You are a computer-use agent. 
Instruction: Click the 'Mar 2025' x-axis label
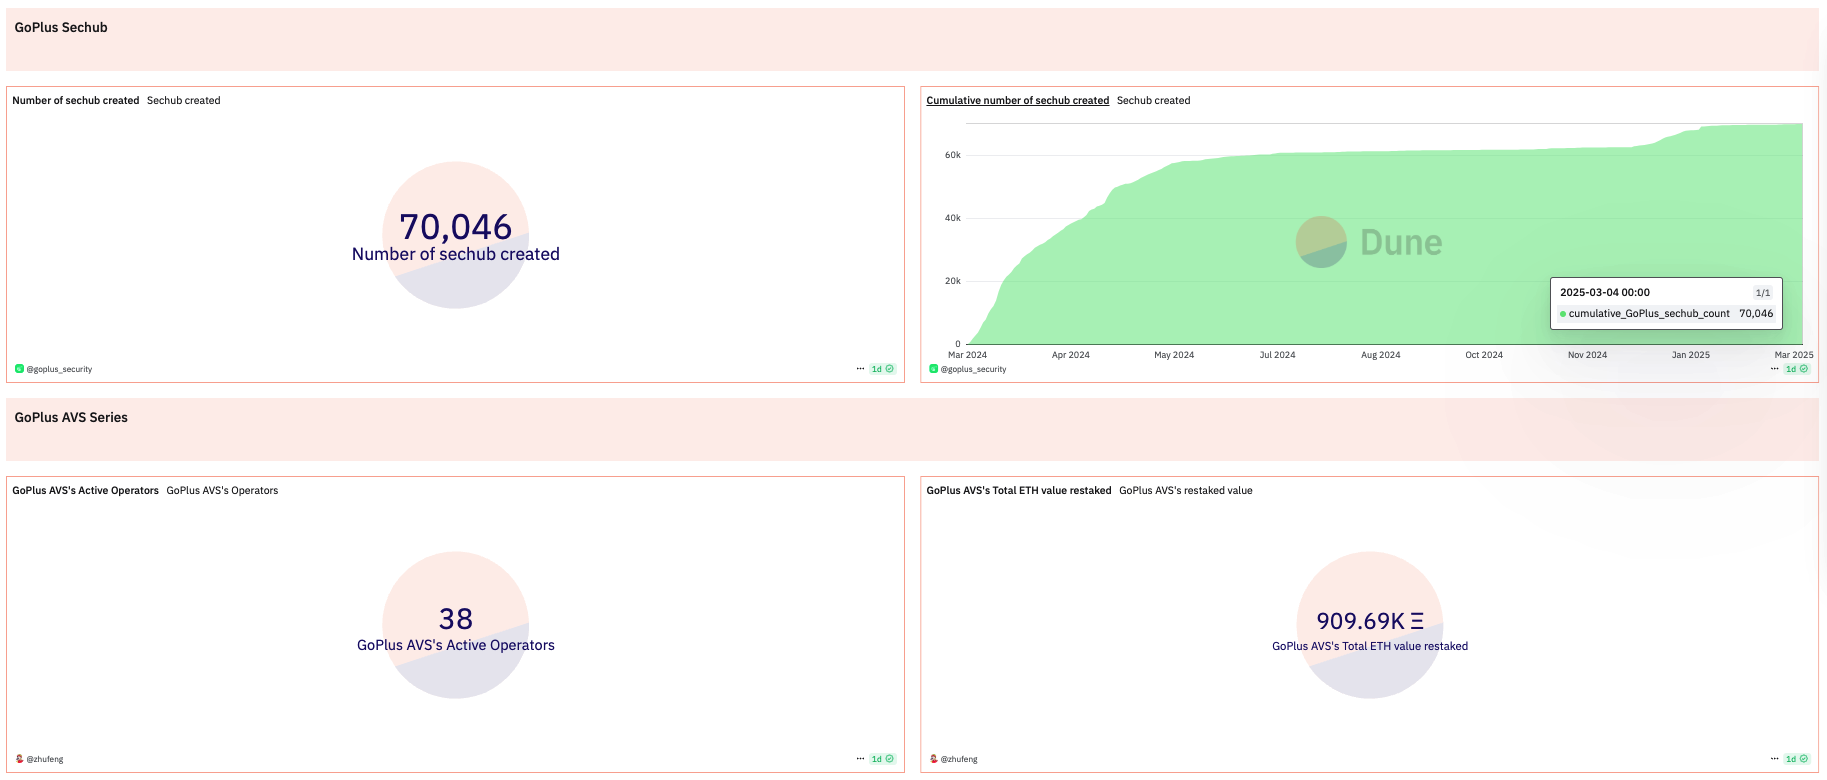tap(1794, 355)
